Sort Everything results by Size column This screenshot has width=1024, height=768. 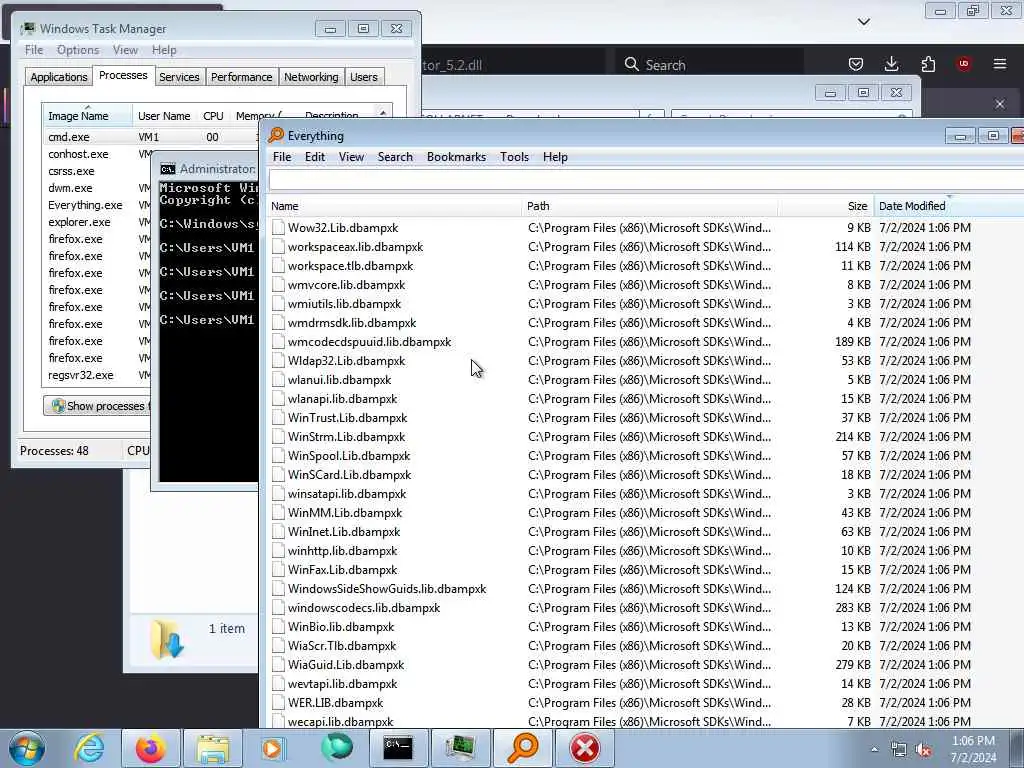click(x=825, y=206)
